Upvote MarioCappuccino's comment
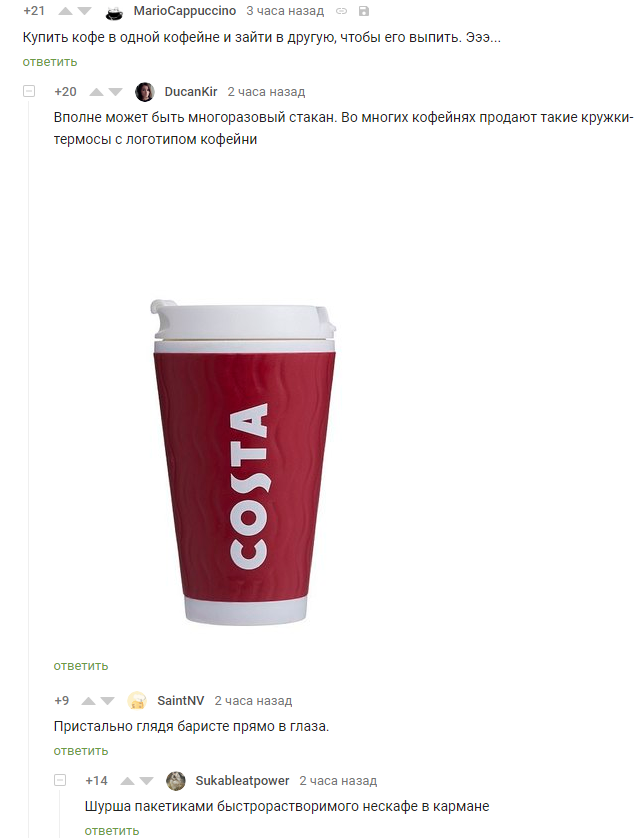The image size is (640, 838). point(65,11)
